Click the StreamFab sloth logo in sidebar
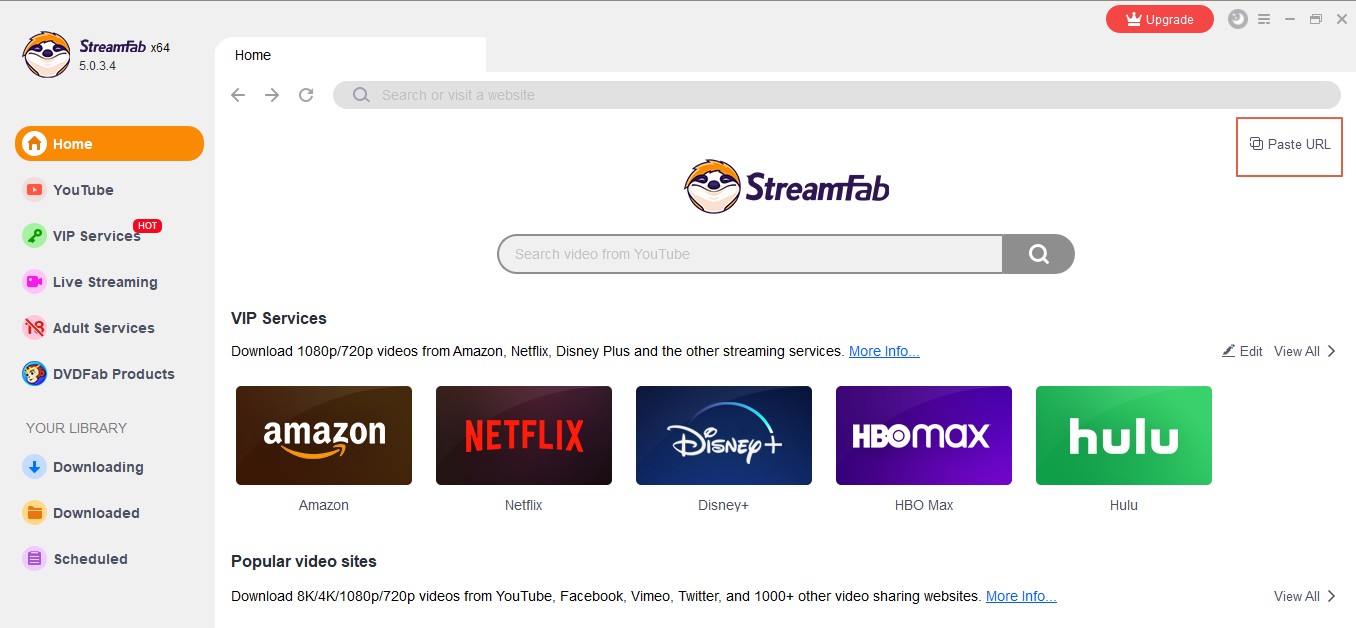This screenshot has height=628, width=1356. 46,54
